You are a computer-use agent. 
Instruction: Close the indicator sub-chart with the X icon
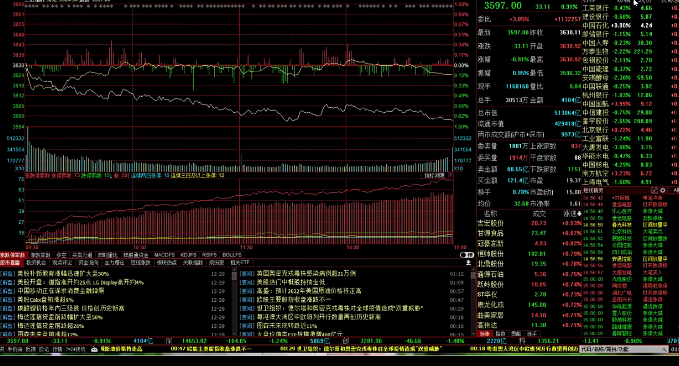pyautogui.click(x=450, y=175)
